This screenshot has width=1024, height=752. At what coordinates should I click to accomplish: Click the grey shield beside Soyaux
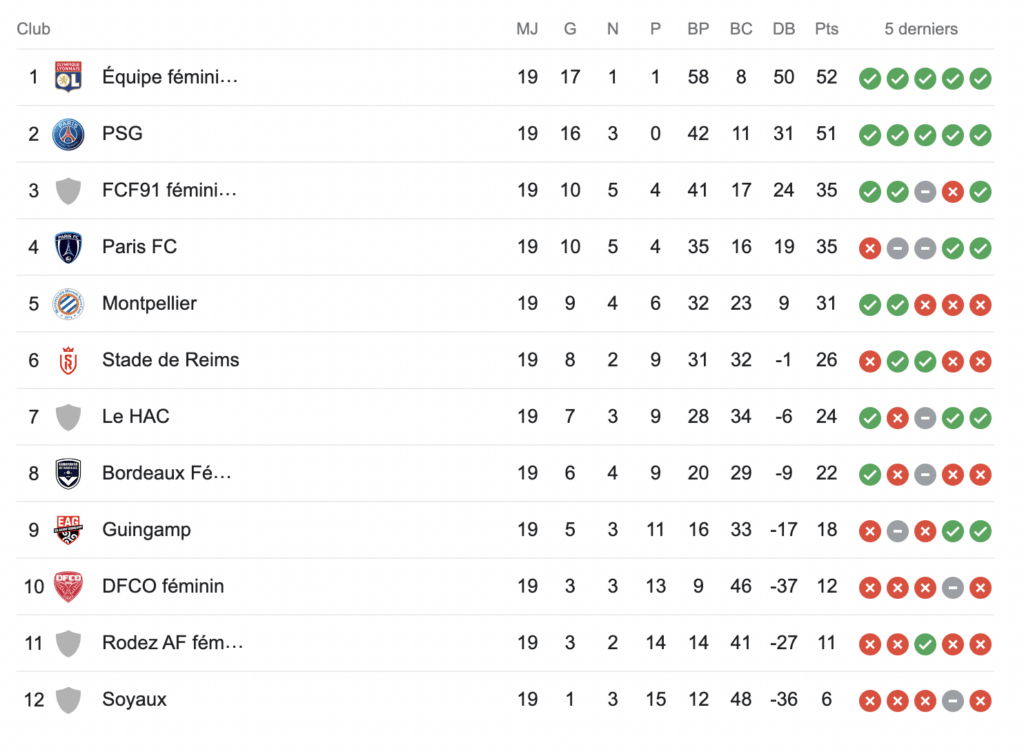(69, 700)
